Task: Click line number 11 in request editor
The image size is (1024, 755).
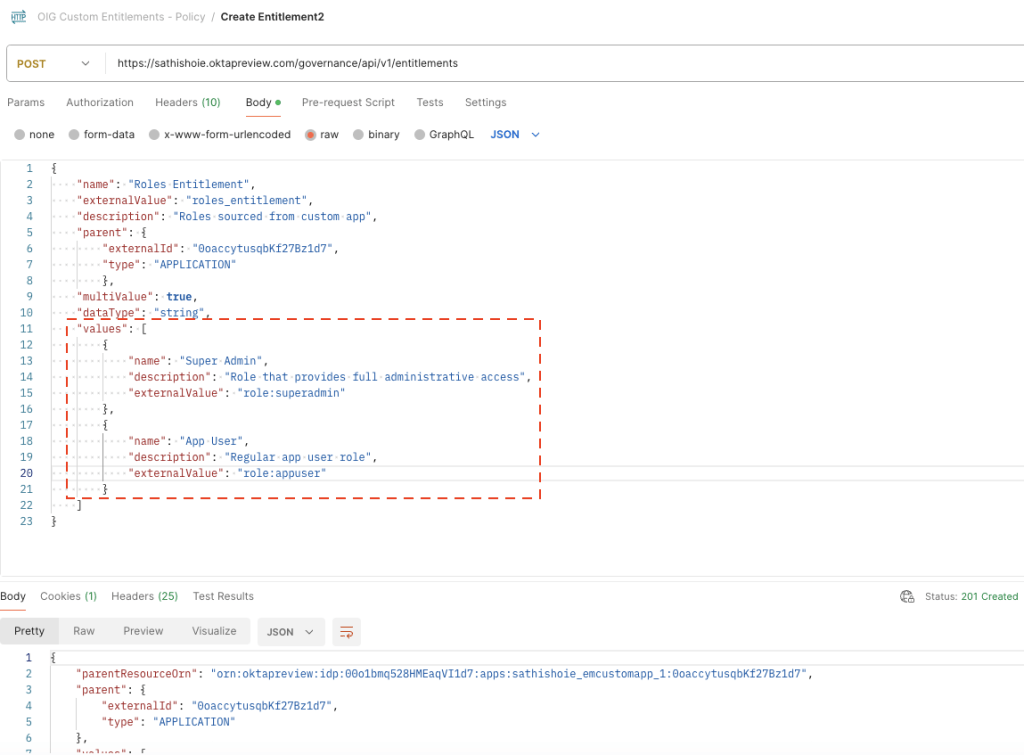Action: [x=26, y=329]
